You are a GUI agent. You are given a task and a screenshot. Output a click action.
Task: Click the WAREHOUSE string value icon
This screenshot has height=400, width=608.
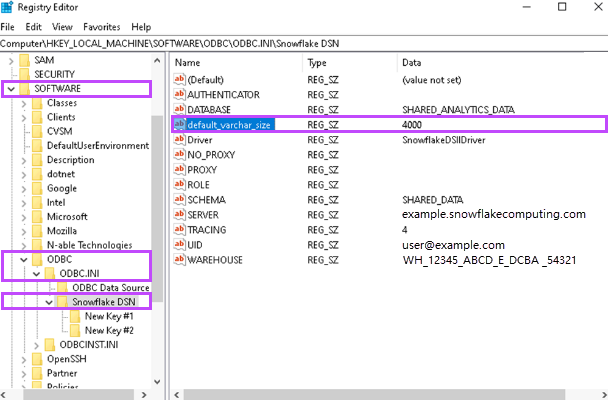point(179,259)
